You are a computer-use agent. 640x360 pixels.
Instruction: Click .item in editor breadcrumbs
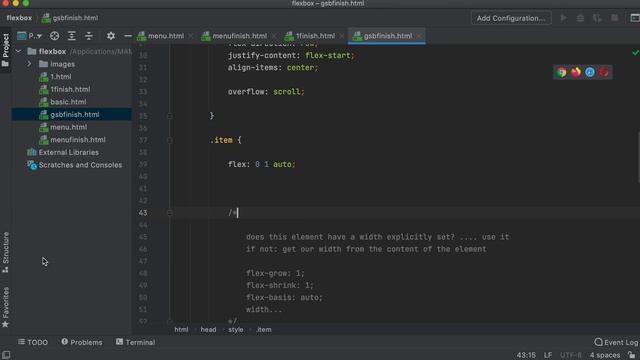click(263, 330)
